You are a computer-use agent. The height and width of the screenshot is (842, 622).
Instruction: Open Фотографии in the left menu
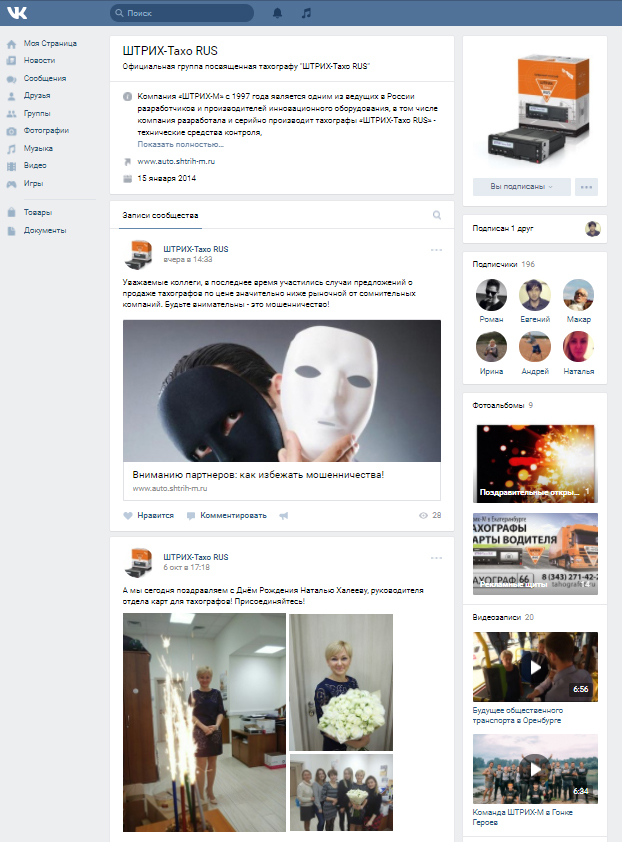click(46, 130)
